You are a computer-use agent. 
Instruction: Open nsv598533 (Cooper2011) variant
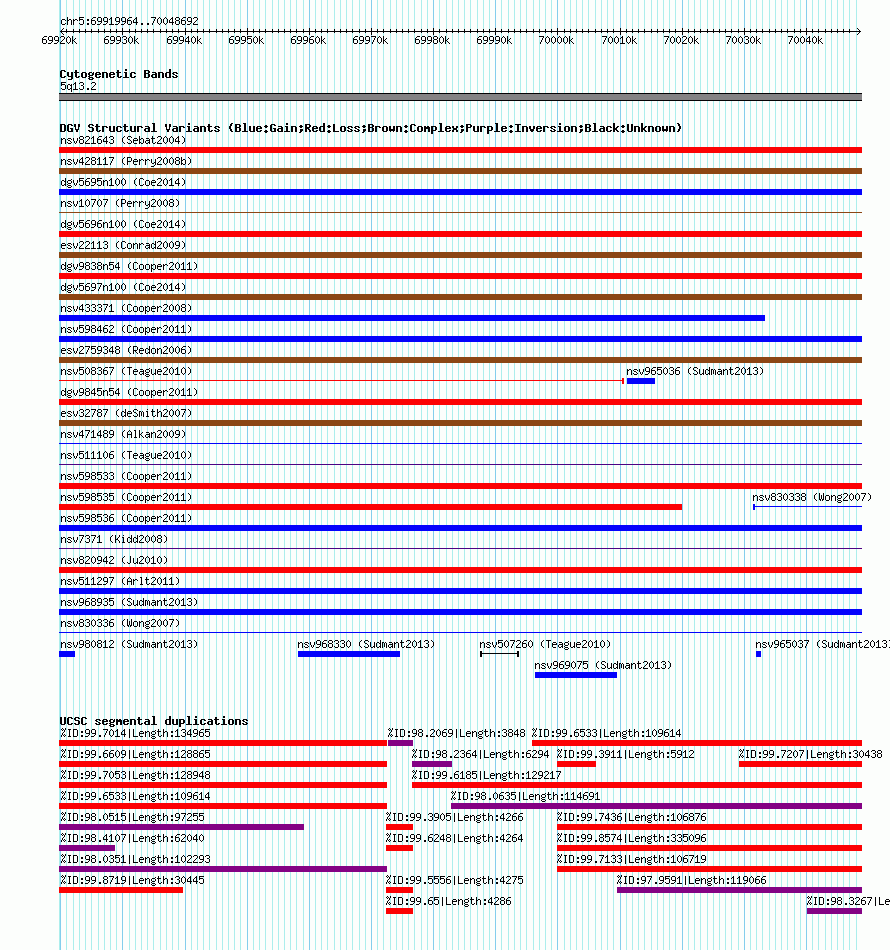tap(126, 476)
